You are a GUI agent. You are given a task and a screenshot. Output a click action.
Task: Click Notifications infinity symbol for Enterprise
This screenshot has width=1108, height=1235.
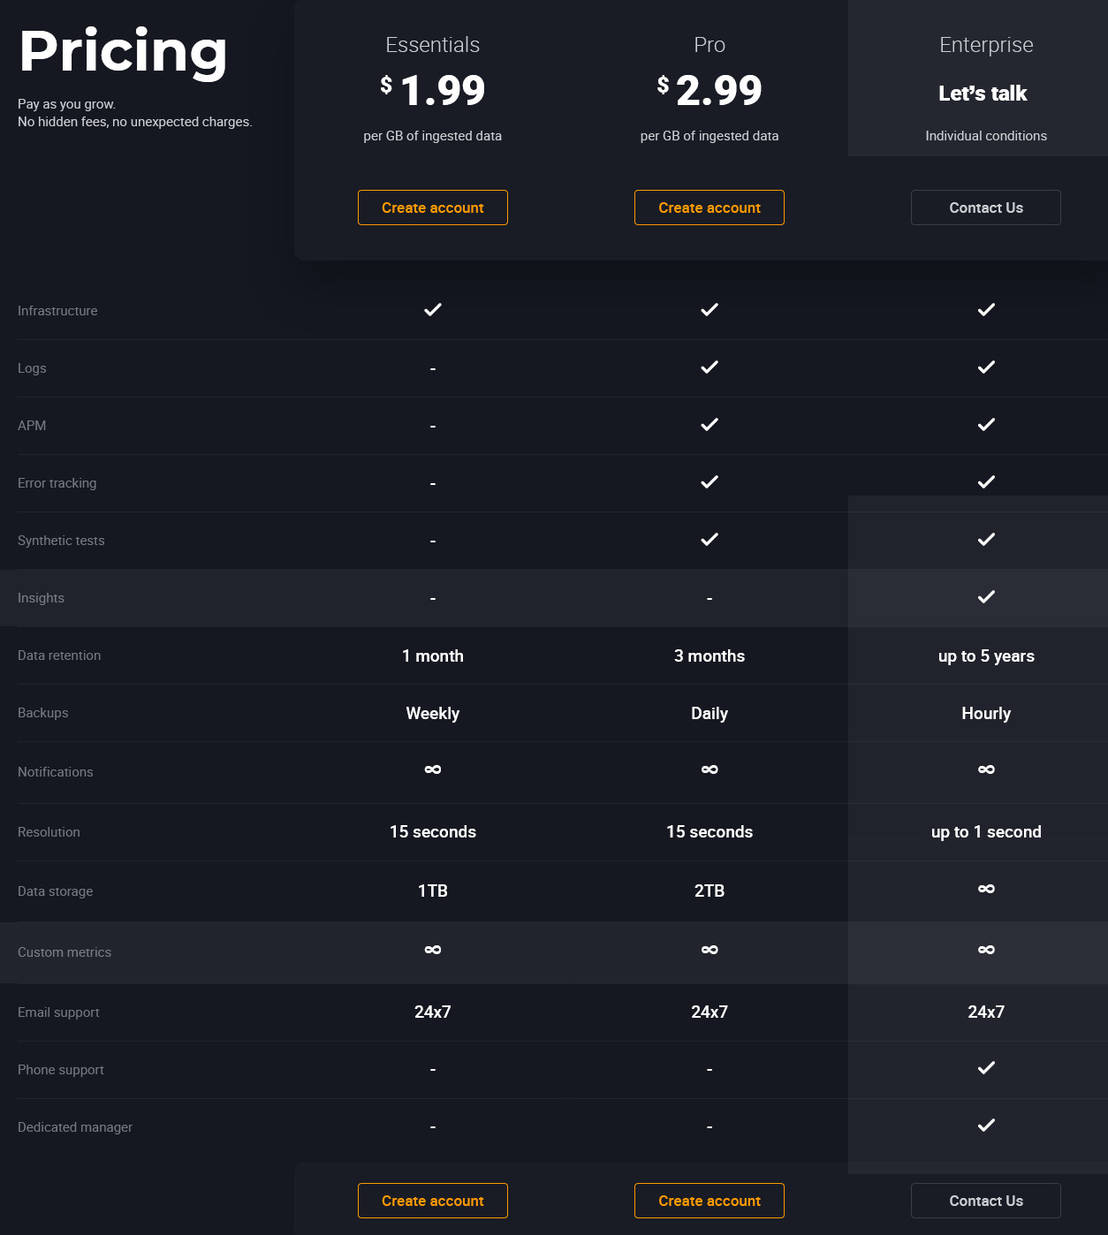coord(986,769)
